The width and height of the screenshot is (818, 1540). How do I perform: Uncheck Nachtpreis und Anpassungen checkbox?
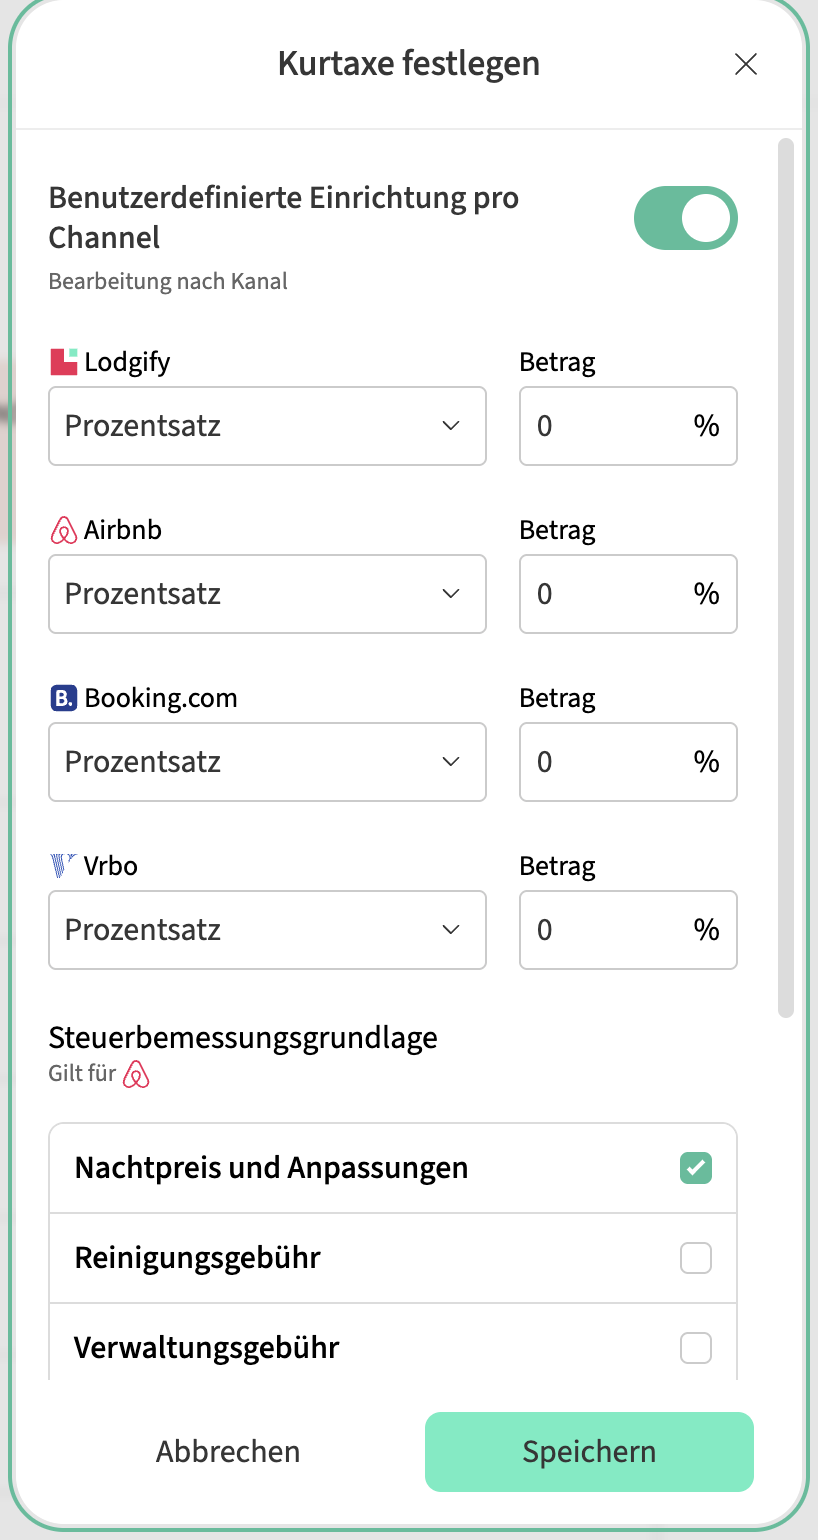[695, 1168]
